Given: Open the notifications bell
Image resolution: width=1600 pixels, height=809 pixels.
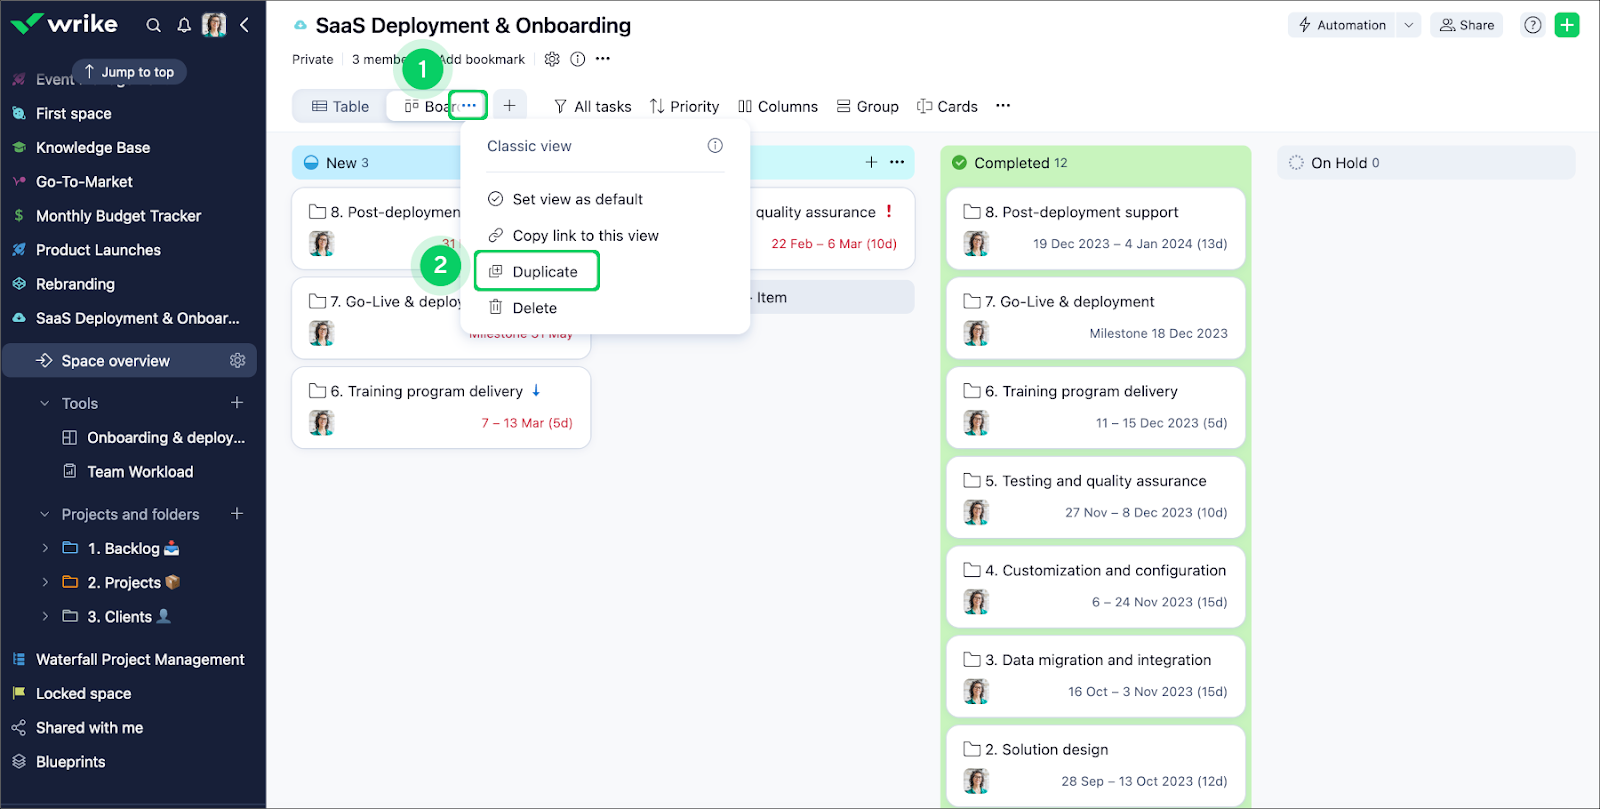Looking at the screenshot, I should 184,25.
